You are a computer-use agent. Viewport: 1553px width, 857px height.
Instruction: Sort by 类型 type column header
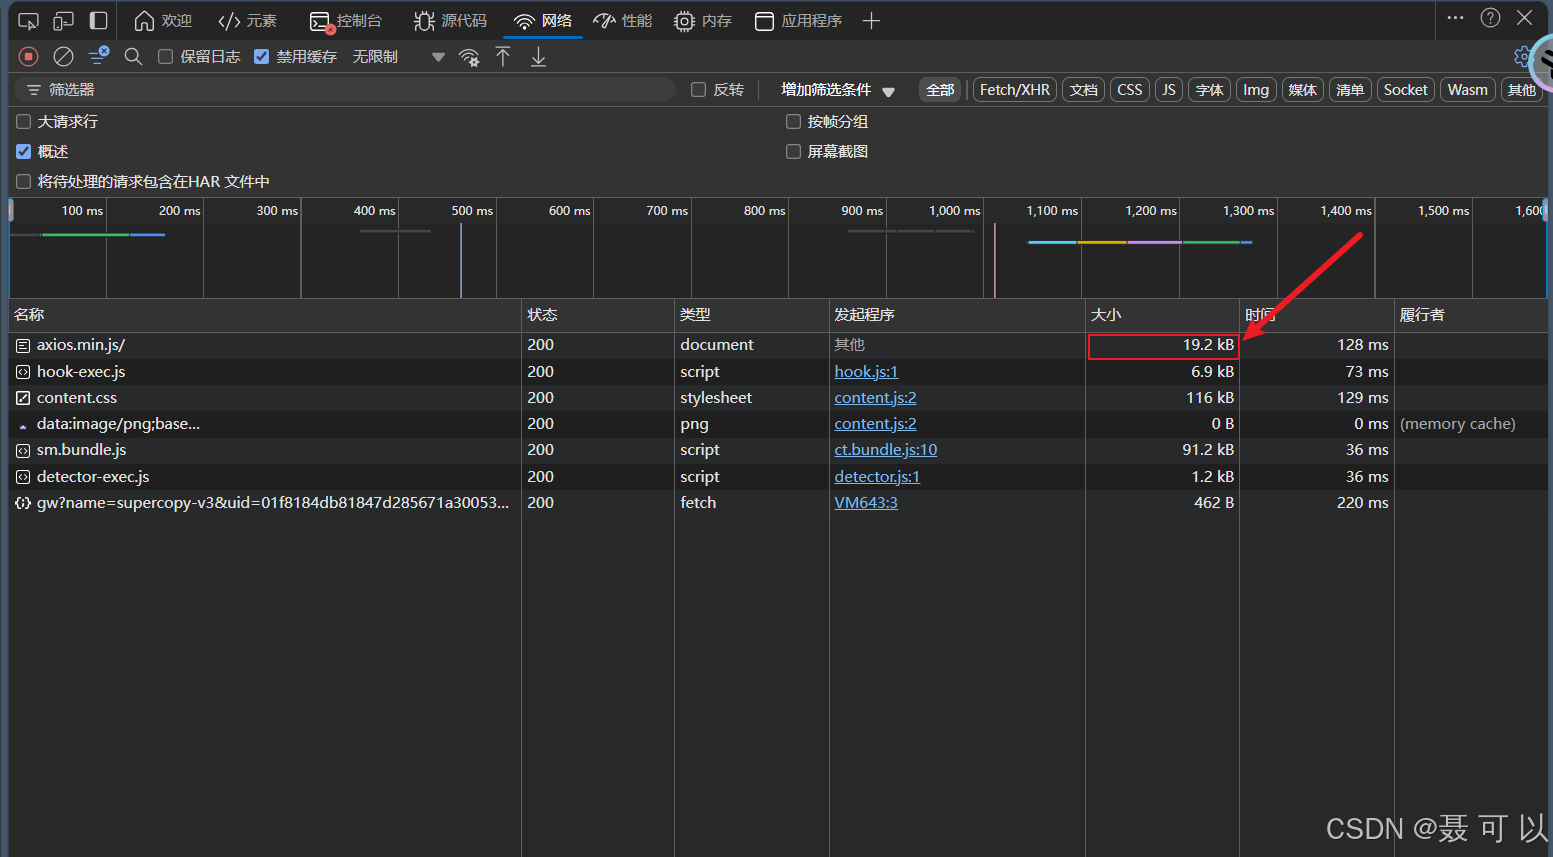click(x=752, y=315)
